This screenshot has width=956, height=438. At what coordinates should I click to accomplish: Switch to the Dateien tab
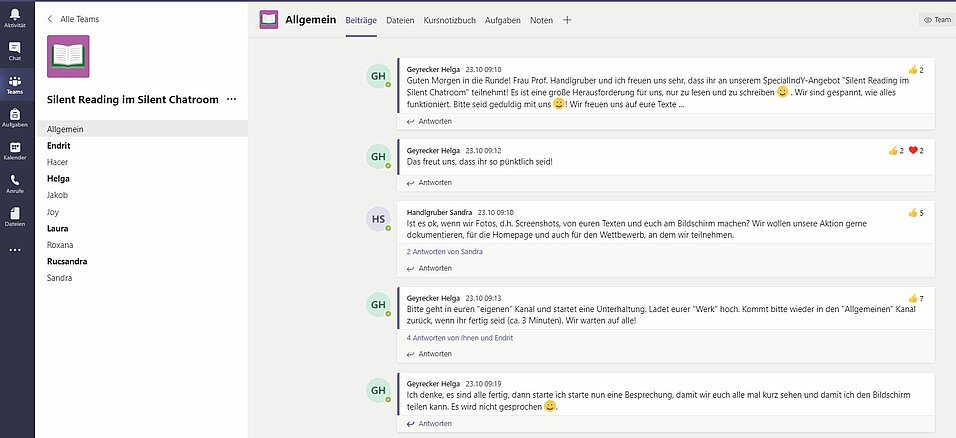tap(400, 20)
